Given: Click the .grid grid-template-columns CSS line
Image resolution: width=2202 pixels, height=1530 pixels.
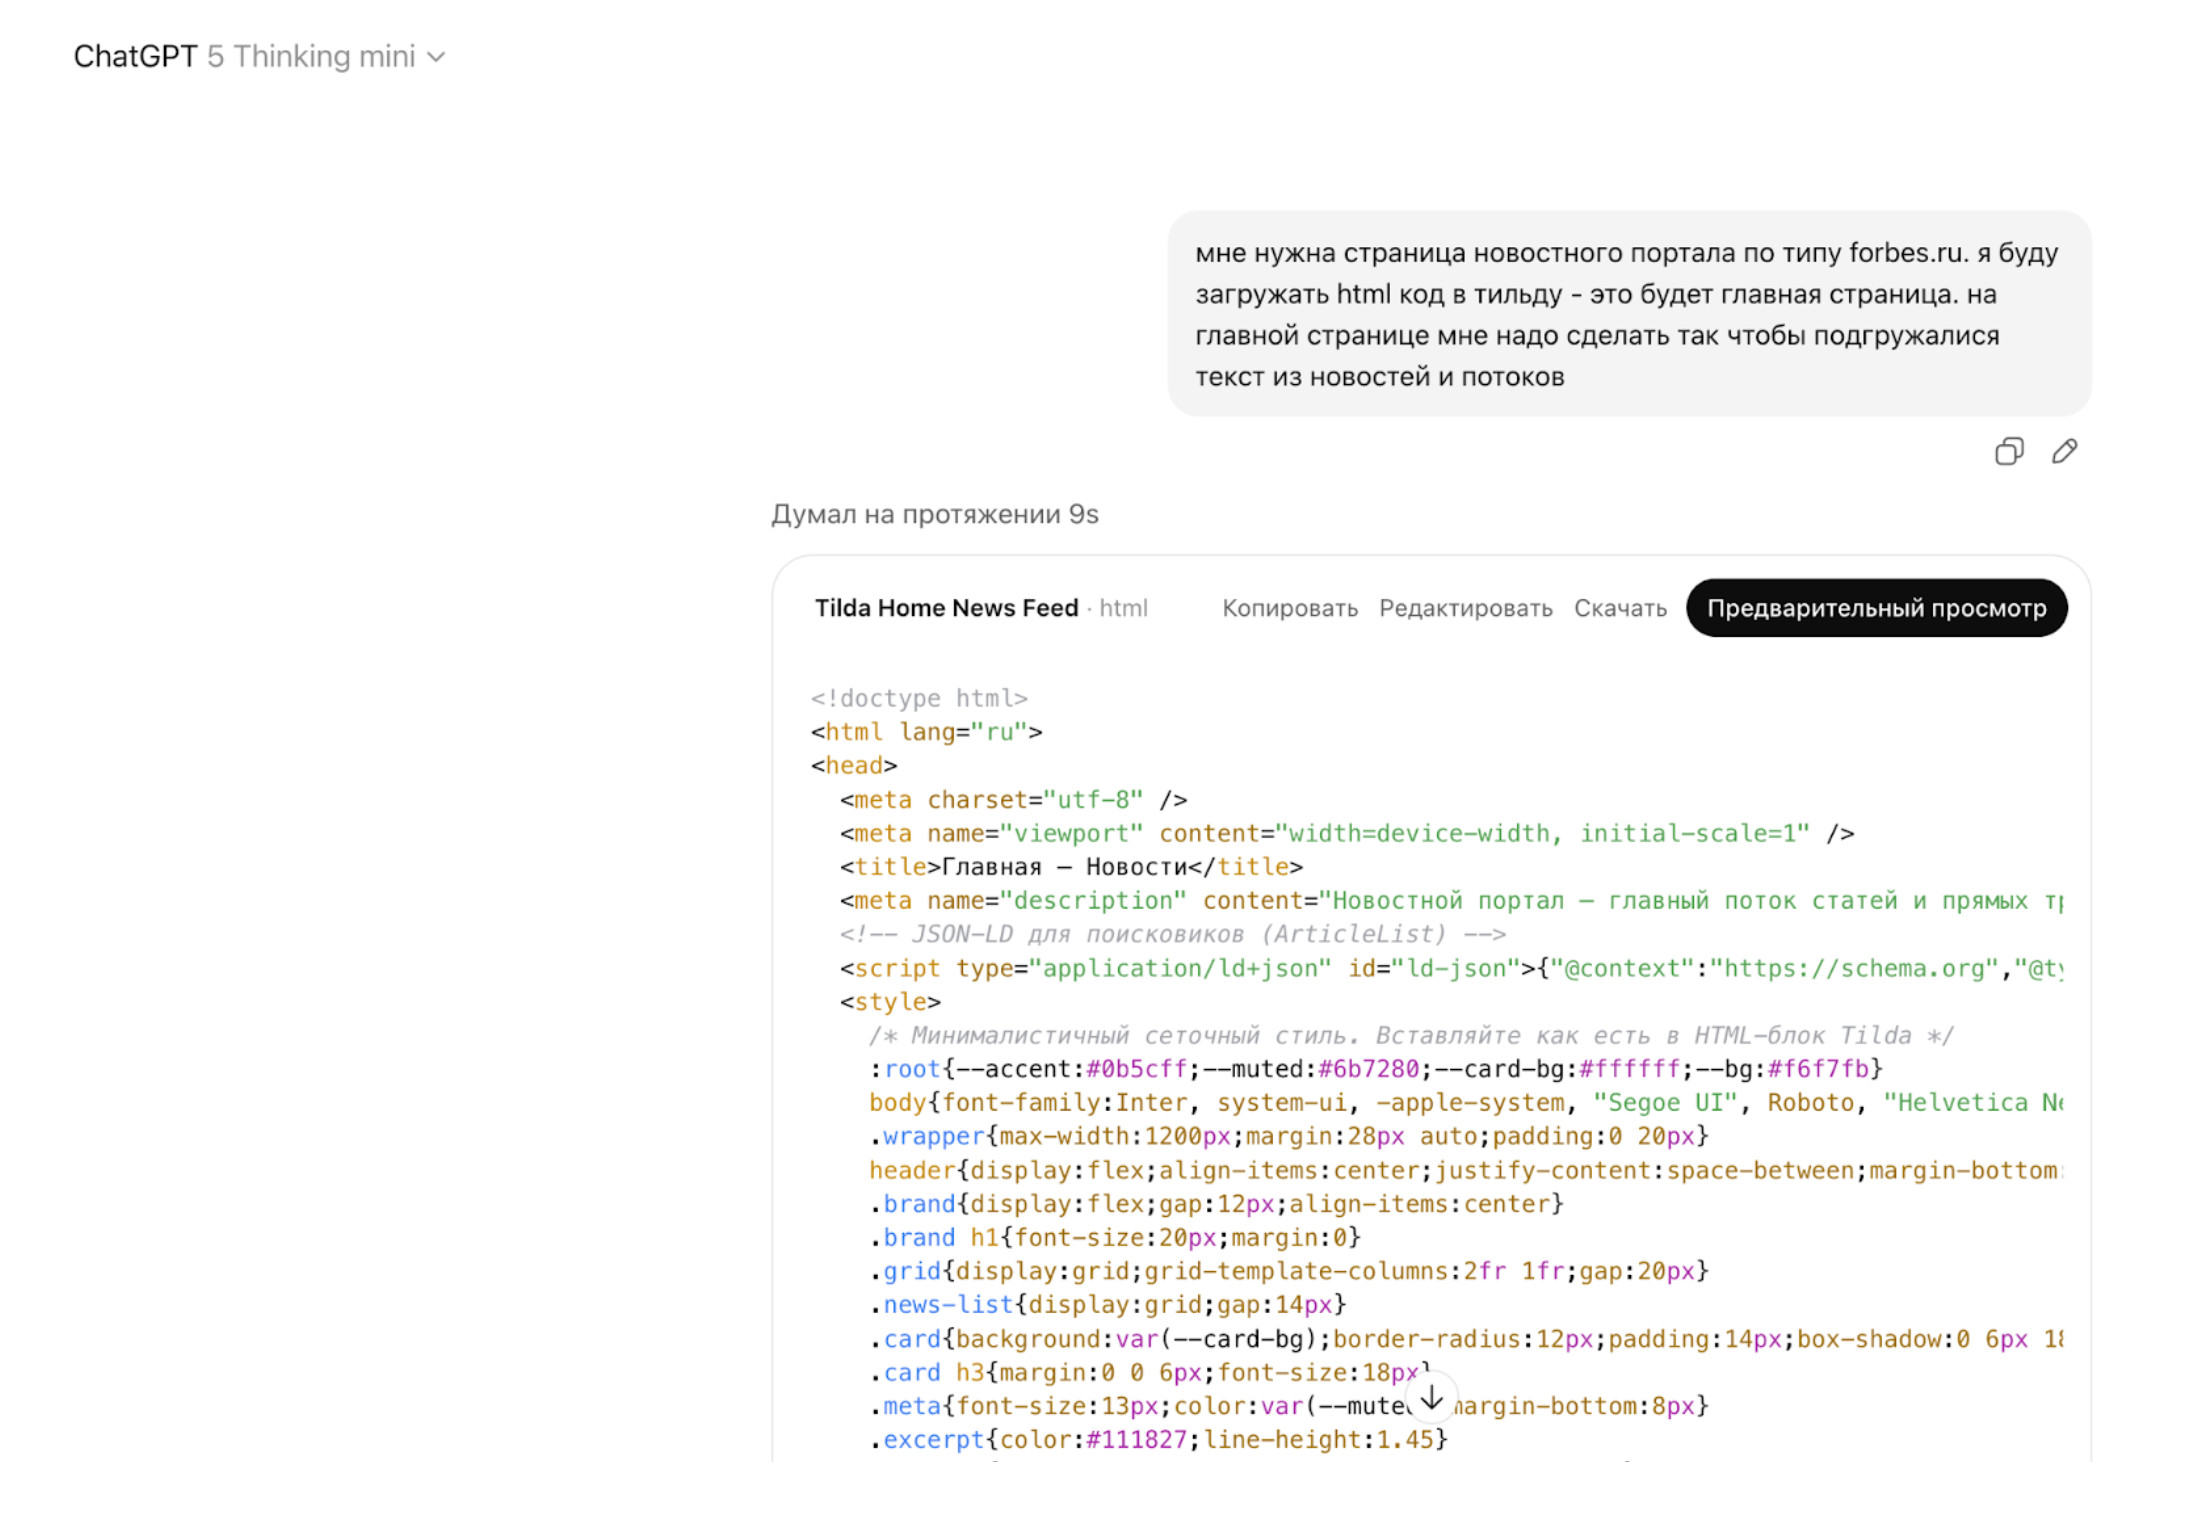Looking at the screenshot, I should click(x=1290, y=1271).
